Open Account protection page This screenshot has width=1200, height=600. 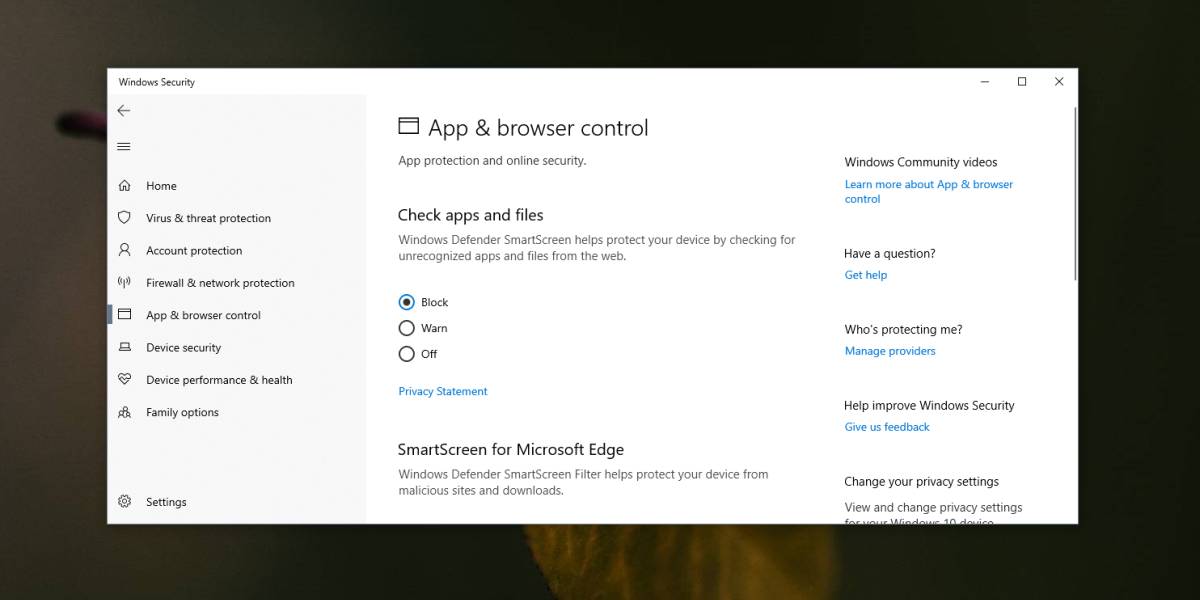pos(194,251)
